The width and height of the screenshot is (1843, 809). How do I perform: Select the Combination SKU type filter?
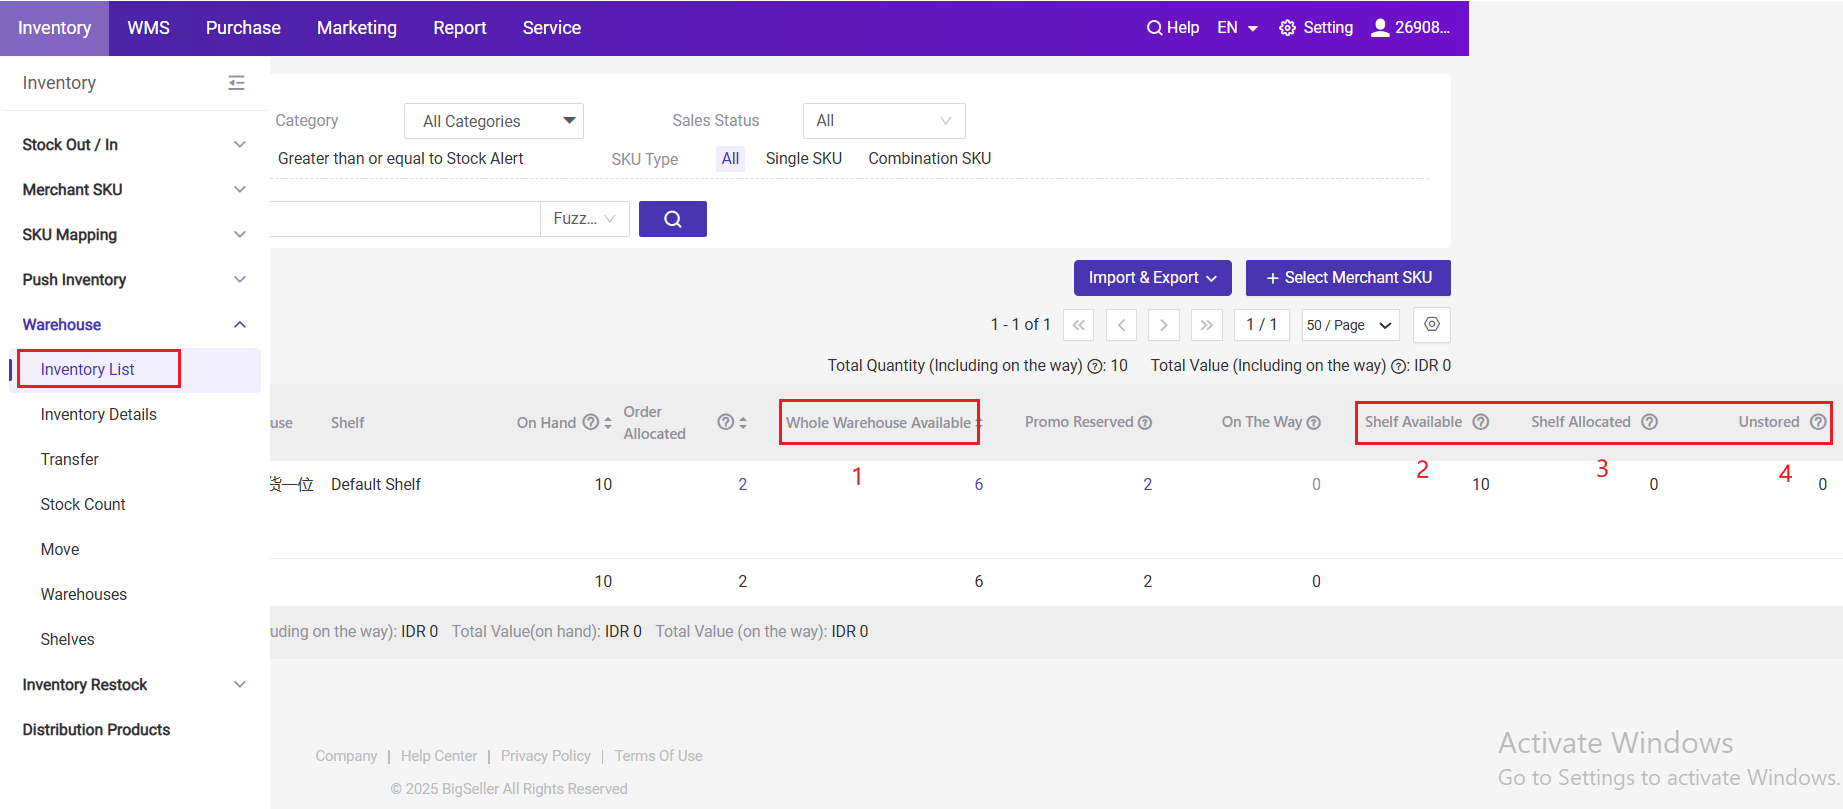(x=929, y=158)
